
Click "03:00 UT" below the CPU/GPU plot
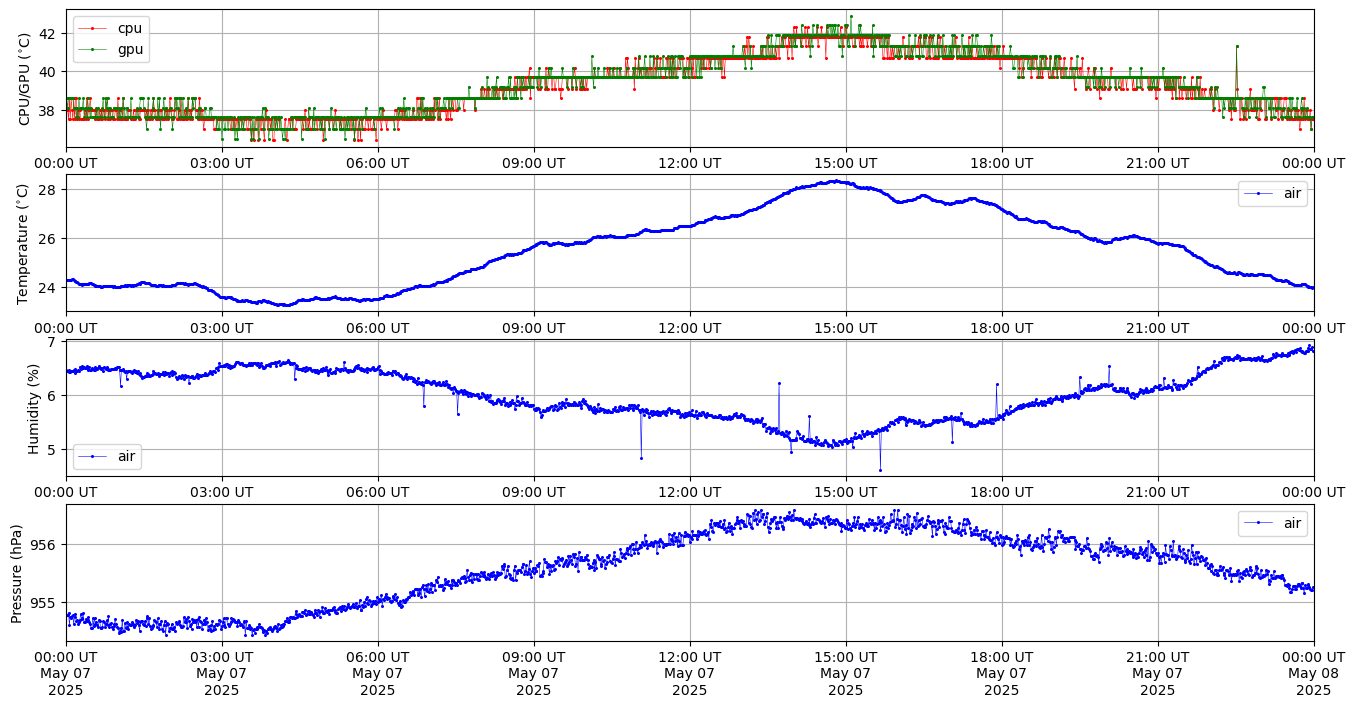(222, 163)
